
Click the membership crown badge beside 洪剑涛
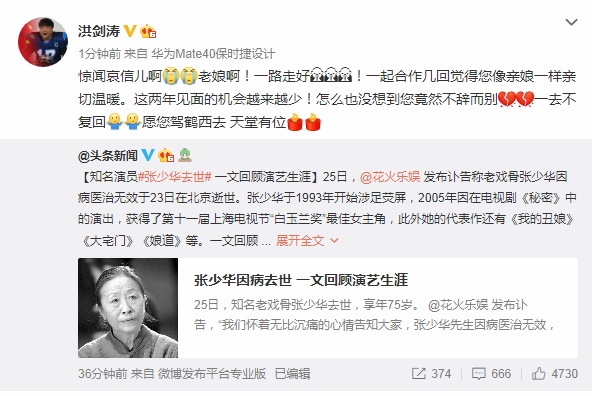pyautogui.click(x=148, y=31)
